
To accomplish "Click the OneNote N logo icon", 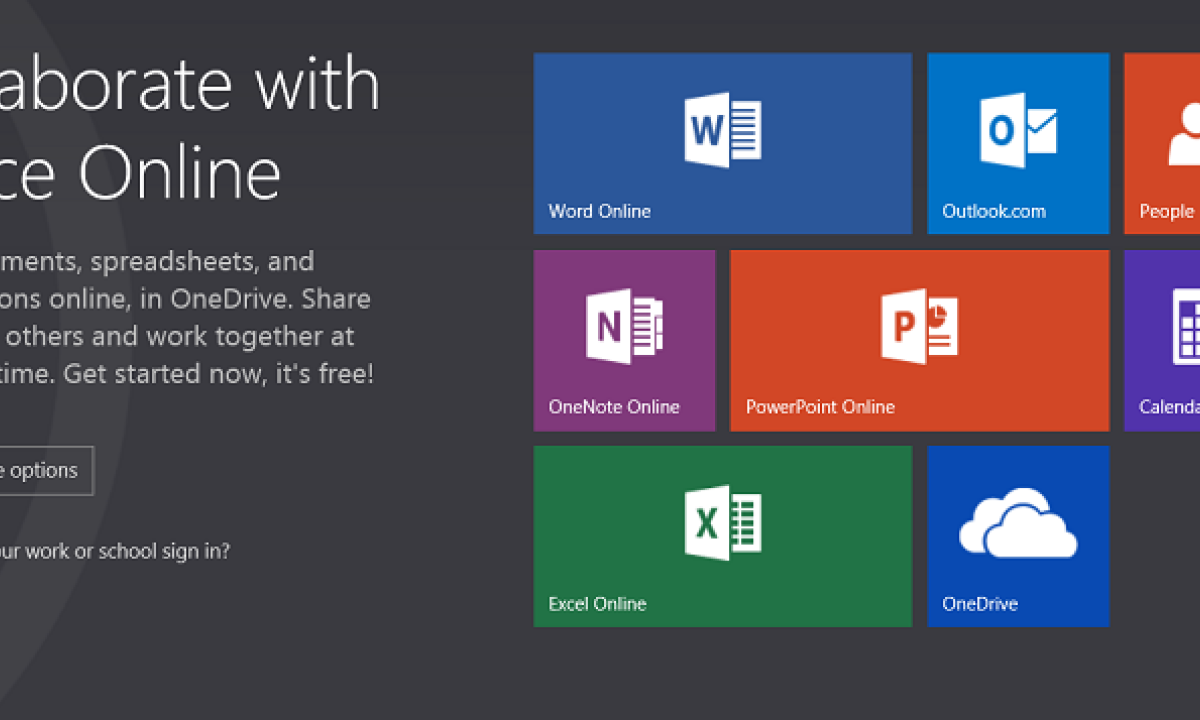I will click(624, 324).
